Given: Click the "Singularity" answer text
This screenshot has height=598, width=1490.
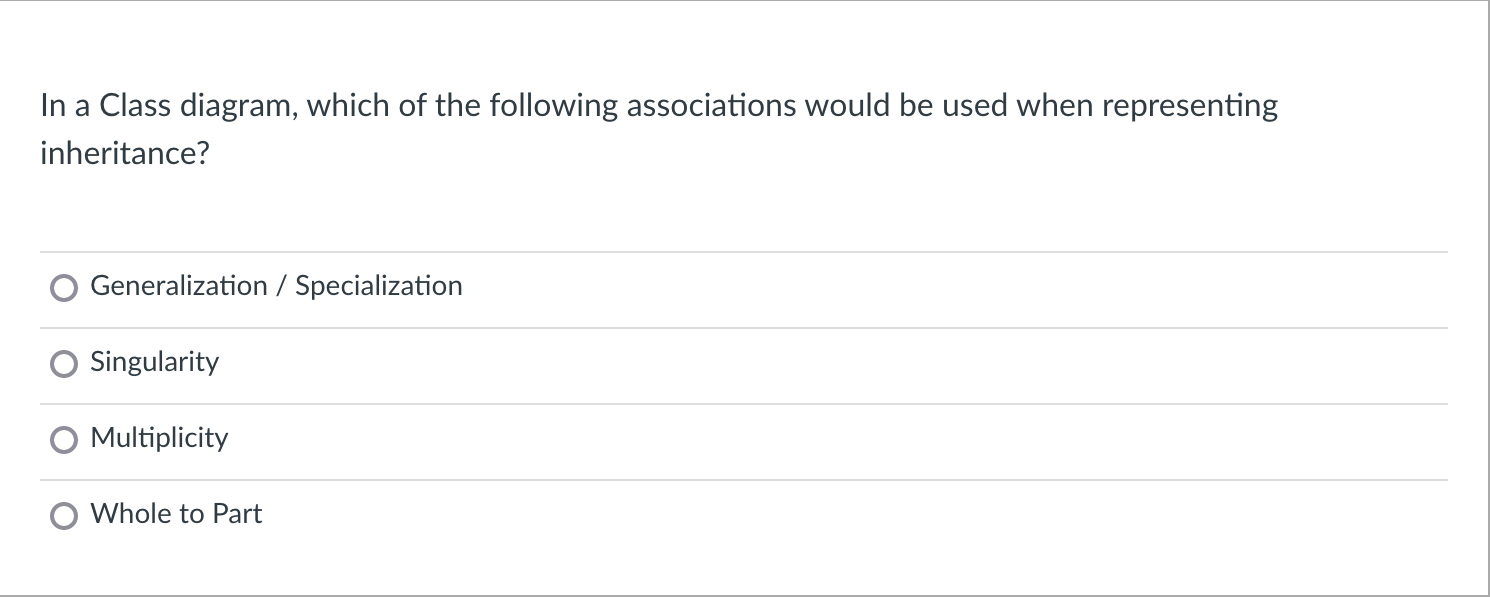Looking at the screenshot, I should click(x=154, y=362).
